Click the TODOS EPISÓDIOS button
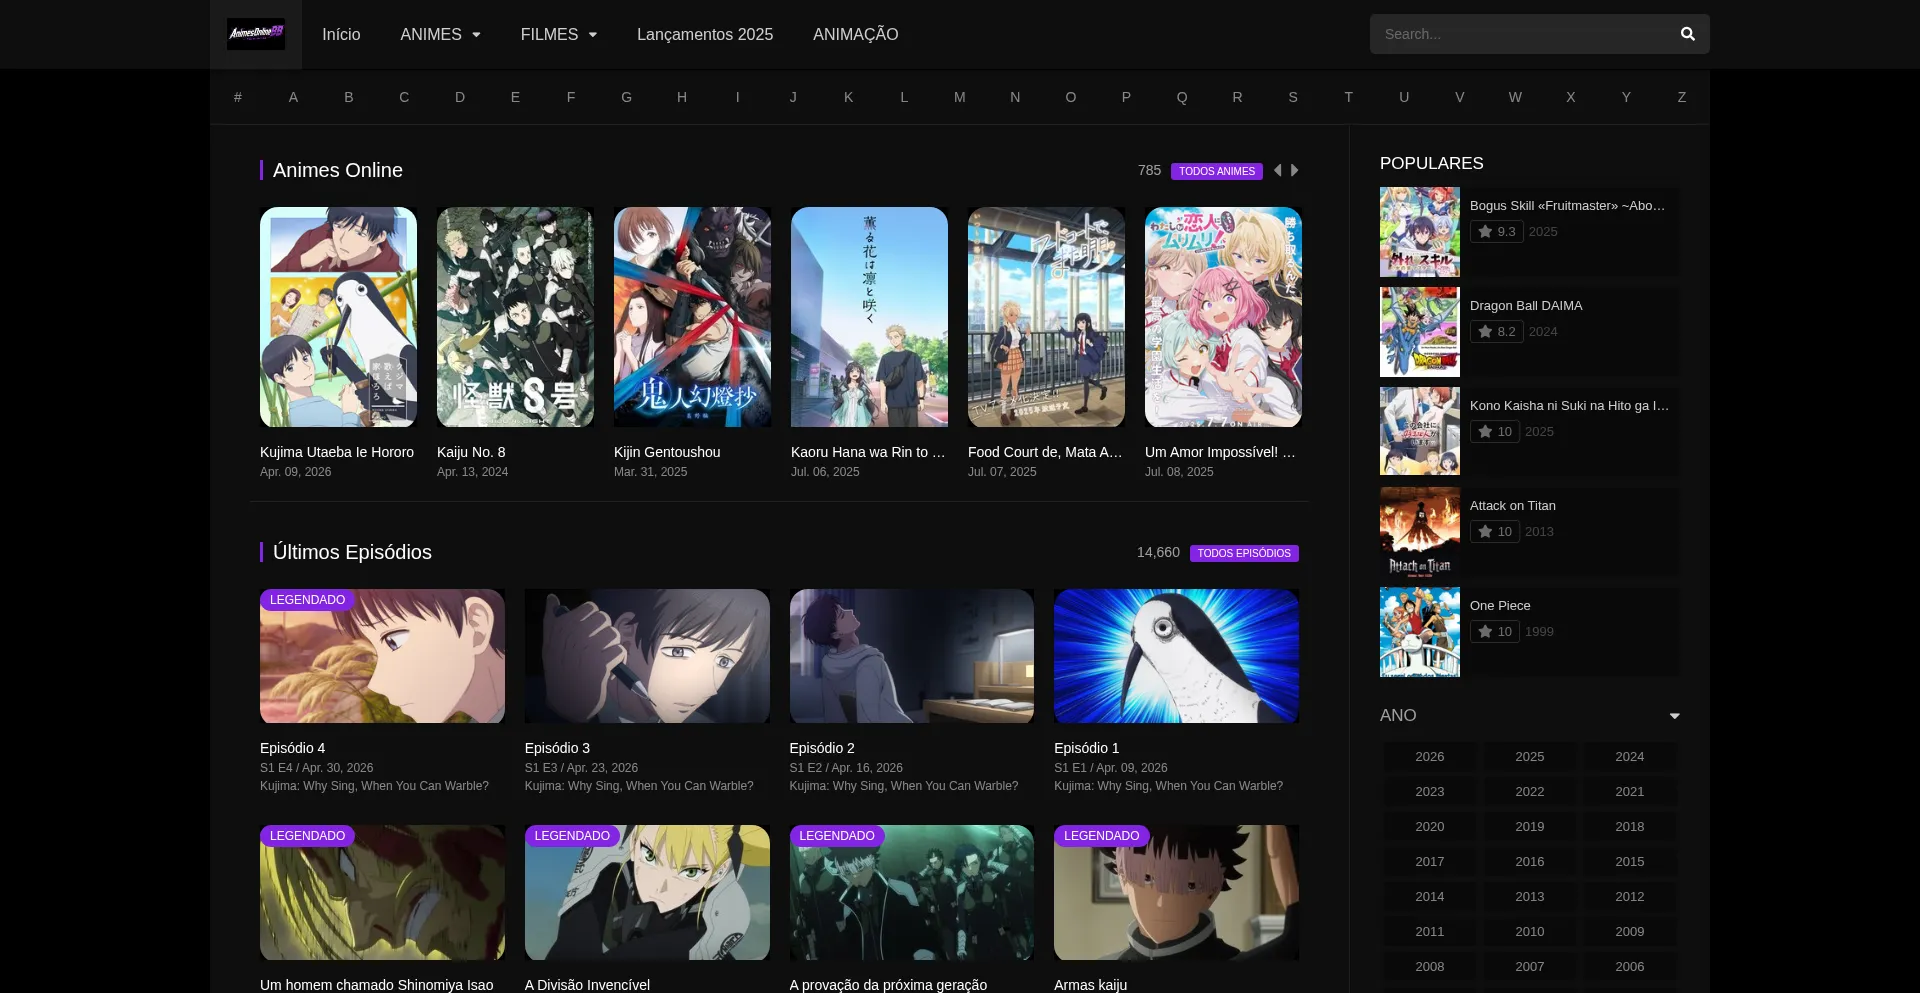This screenshot has width=1920, height=993. coord(1244,553)
